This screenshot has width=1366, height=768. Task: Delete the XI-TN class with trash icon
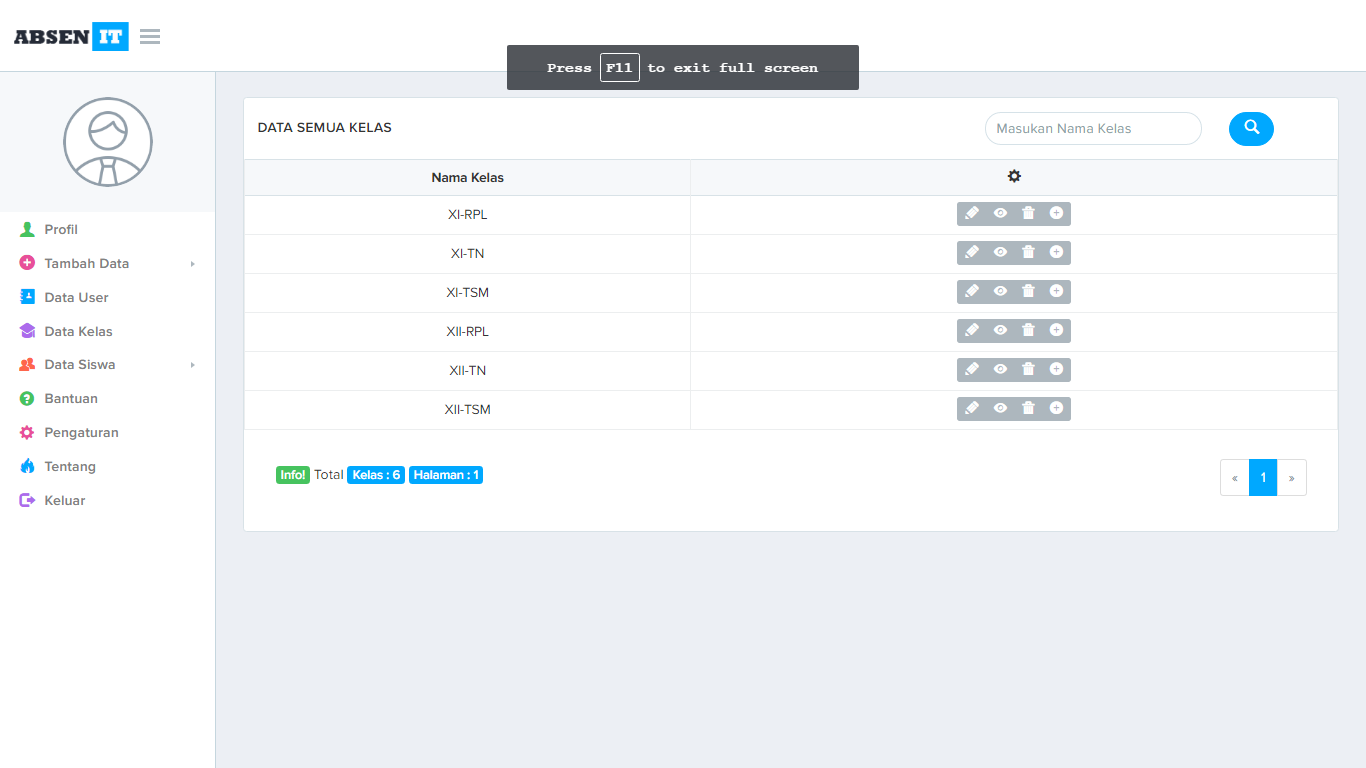[1028, 252]
